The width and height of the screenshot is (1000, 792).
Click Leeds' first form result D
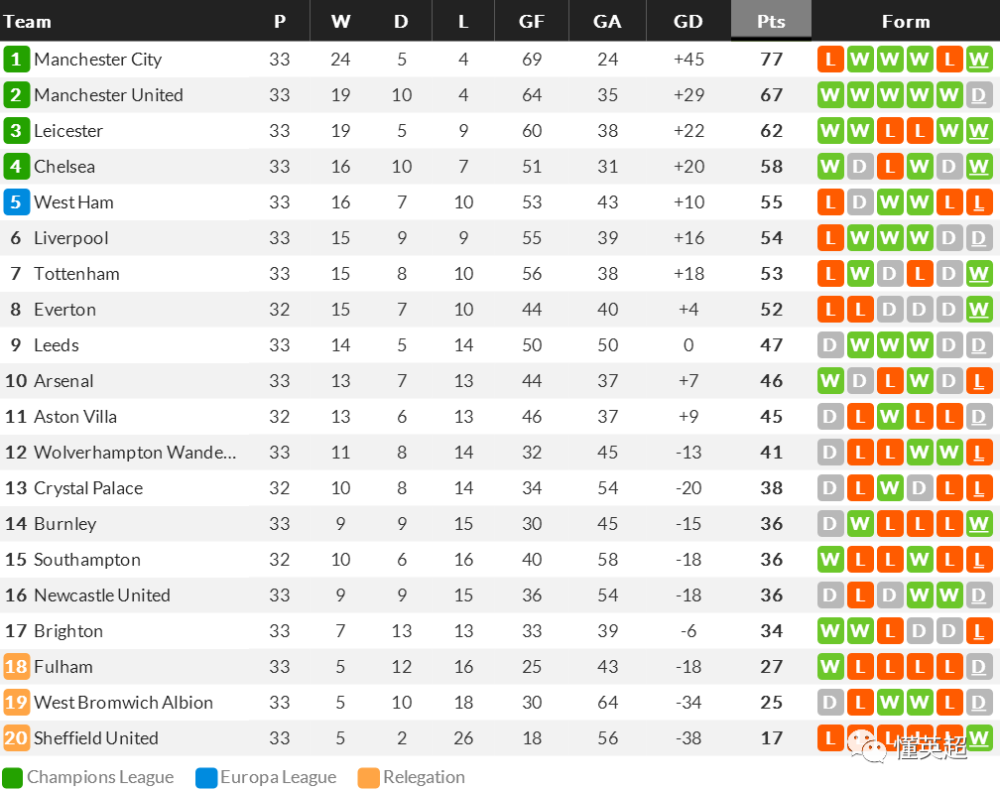[830, 345]
